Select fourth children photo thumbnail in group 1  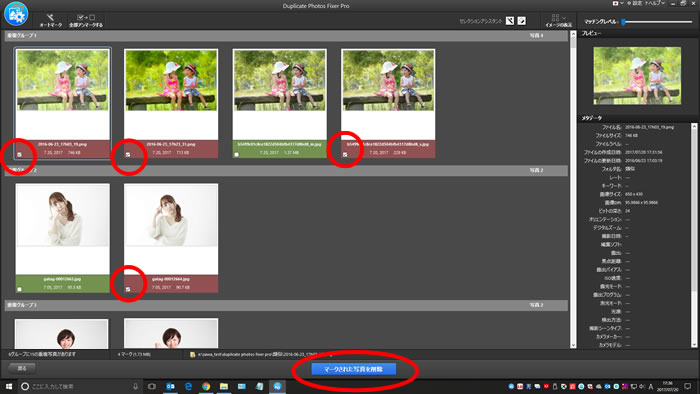388,80
